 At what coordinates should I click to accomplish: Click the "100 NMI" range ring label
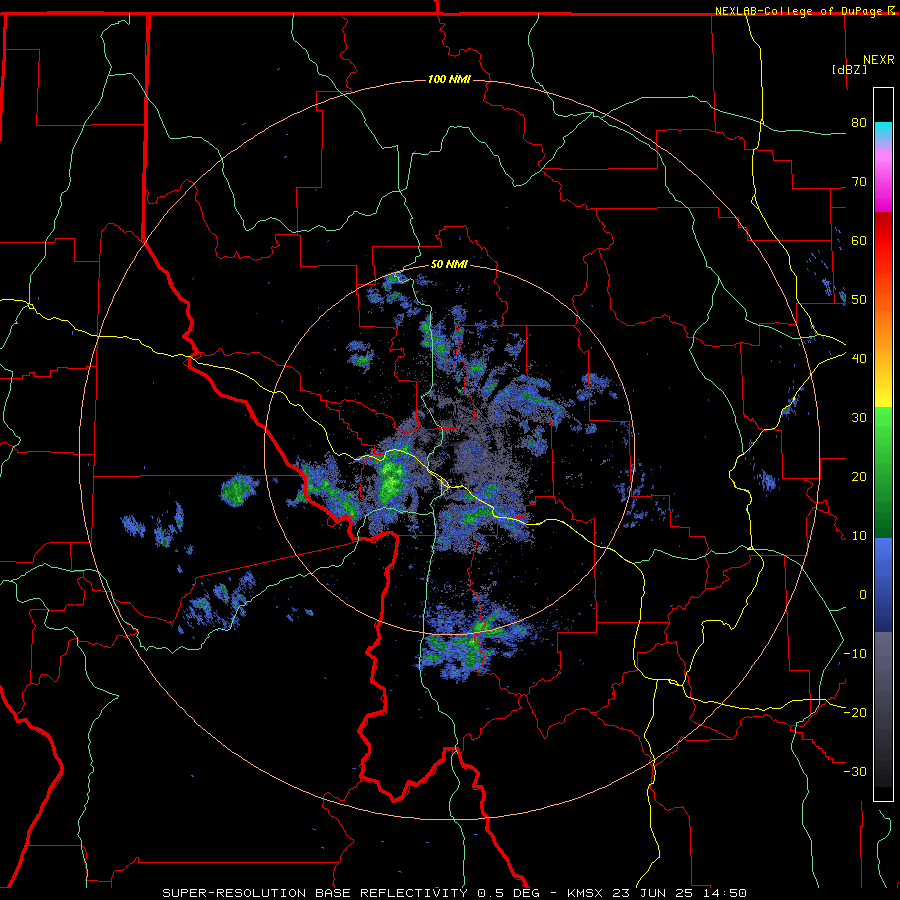[x=449, y=79]
